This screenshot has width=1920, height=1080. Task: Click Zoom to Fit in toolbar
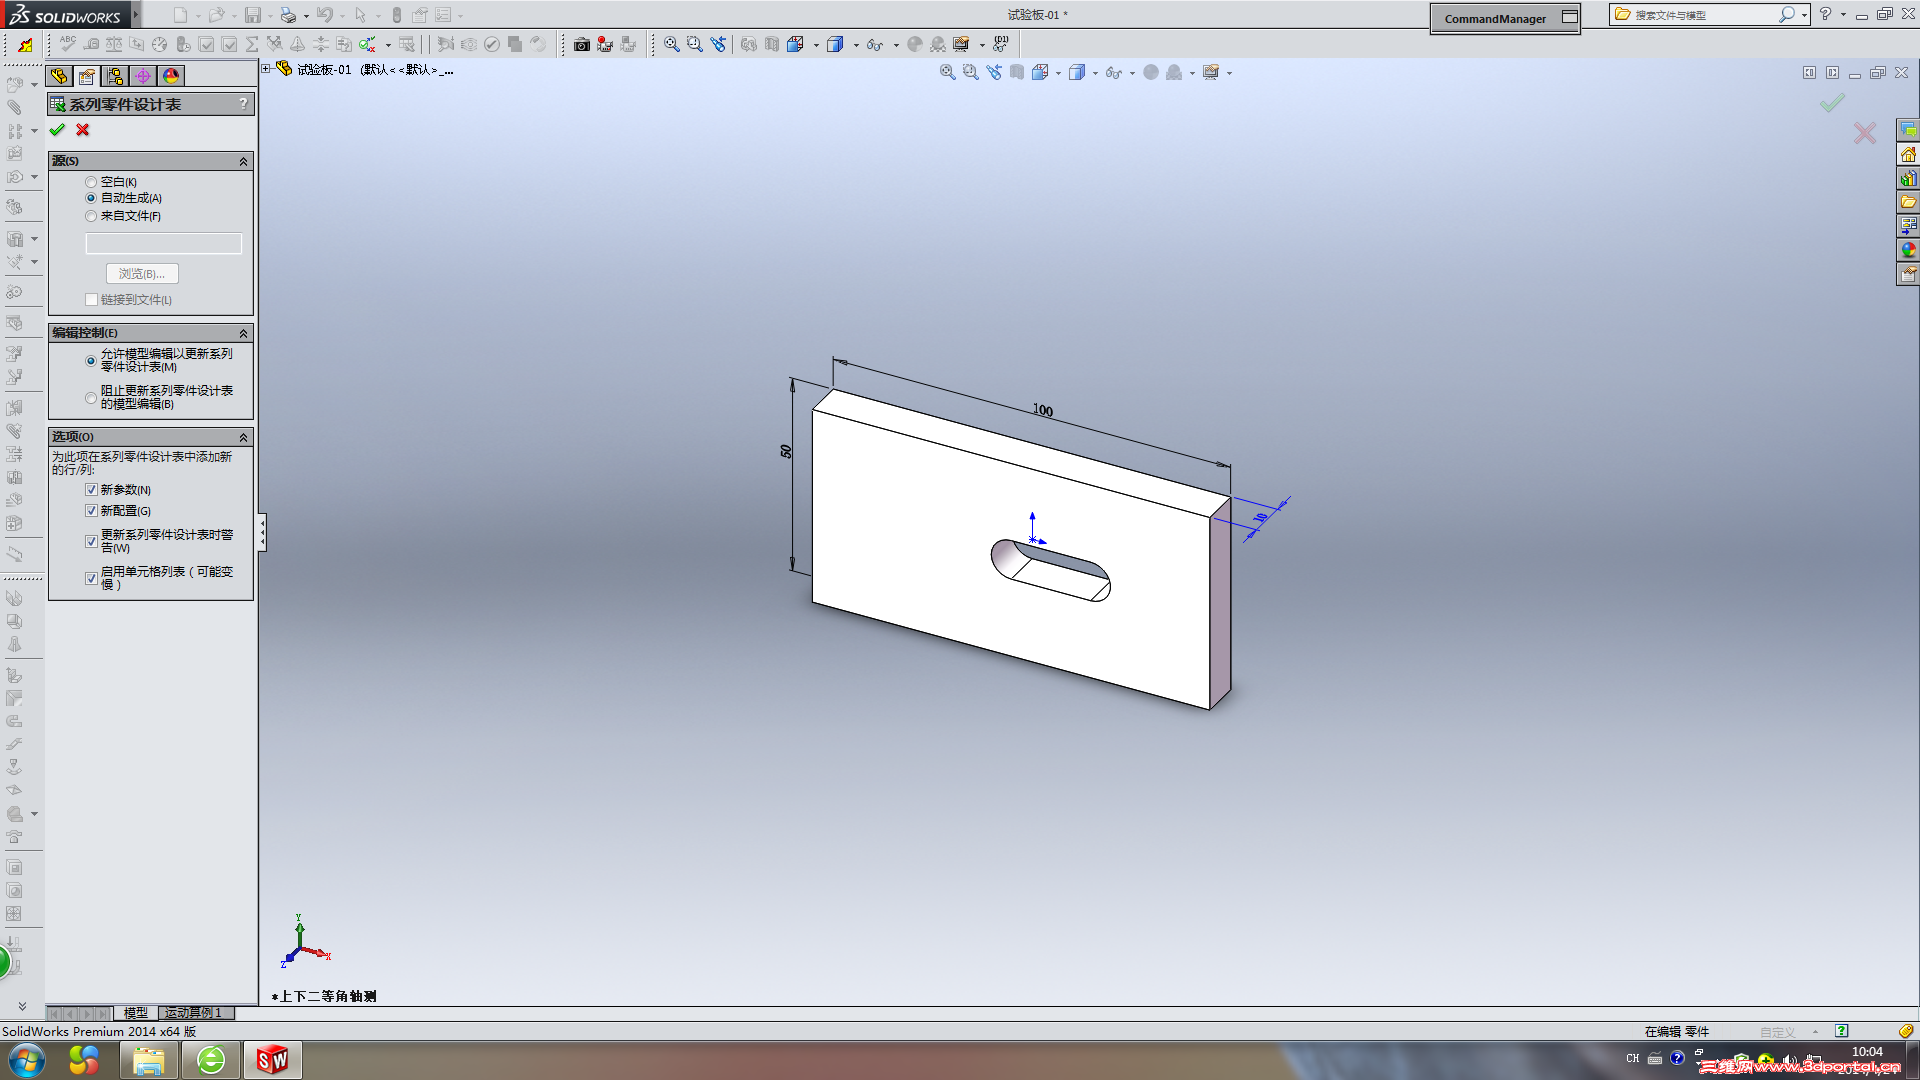click(671, 44)
